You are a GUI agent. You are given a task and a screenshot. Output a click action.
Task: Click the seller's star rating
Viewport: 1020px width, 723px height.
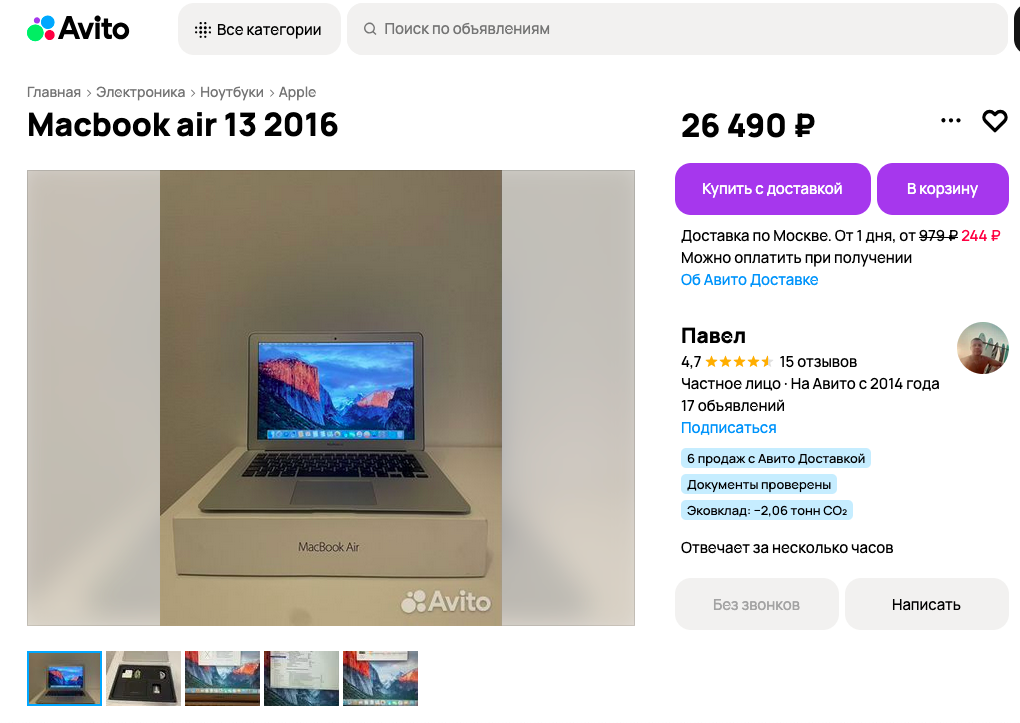pos(738,362)
